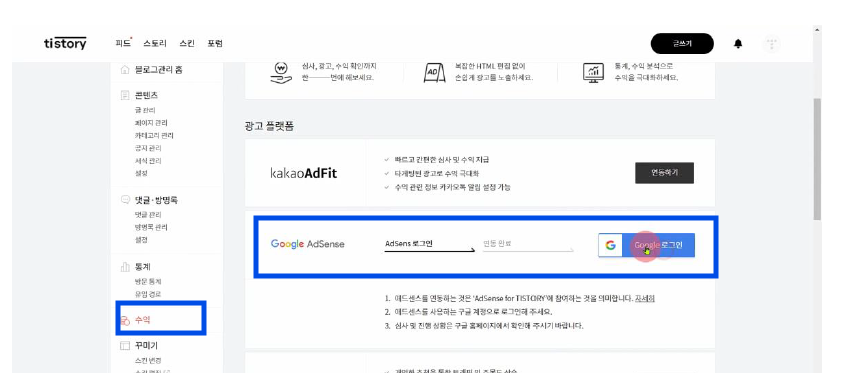Click the bar chart icon beside 통계
This screenshot has width=846, height=373.
125,267
